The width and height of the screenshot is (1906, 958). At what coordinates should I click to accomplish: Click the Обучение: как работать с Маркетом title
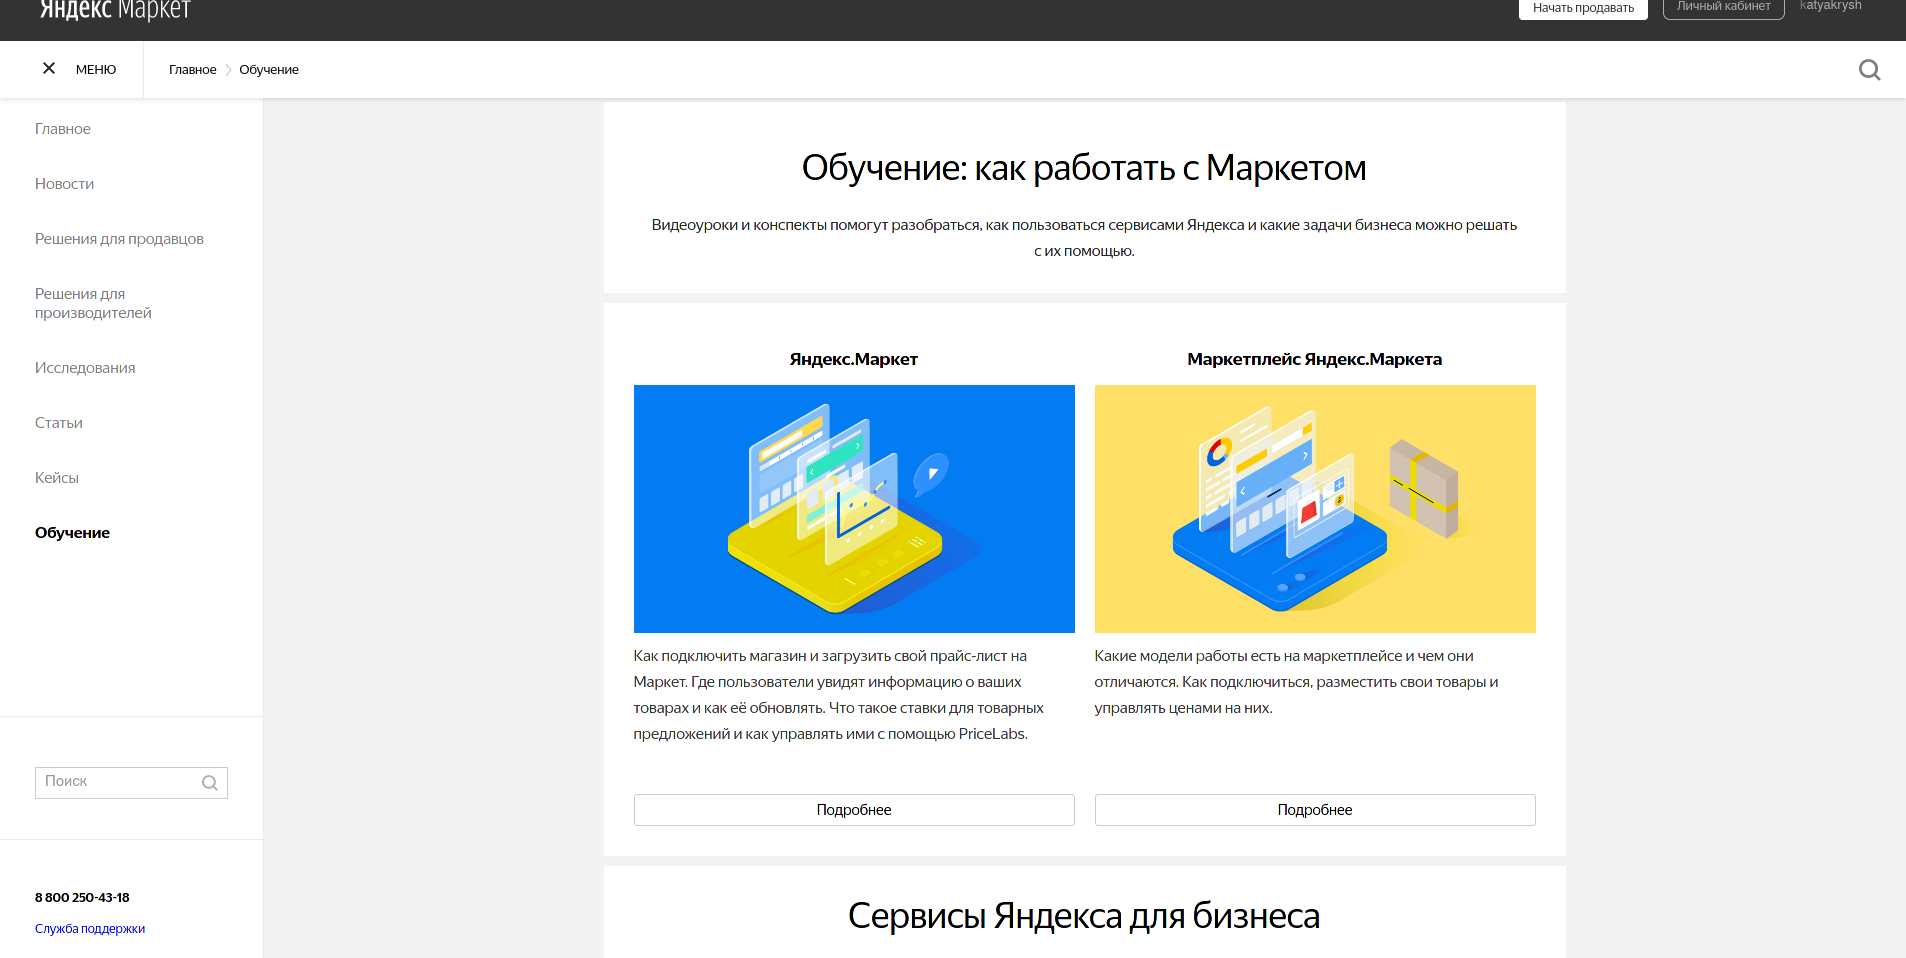click(x=1084, y=168)
